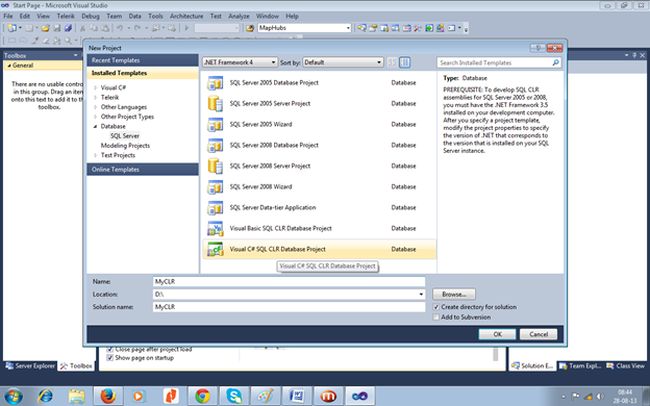Expand the Visual C# template node
The image size is (650, 406).
pyautogui.click(x=96, y=88)
